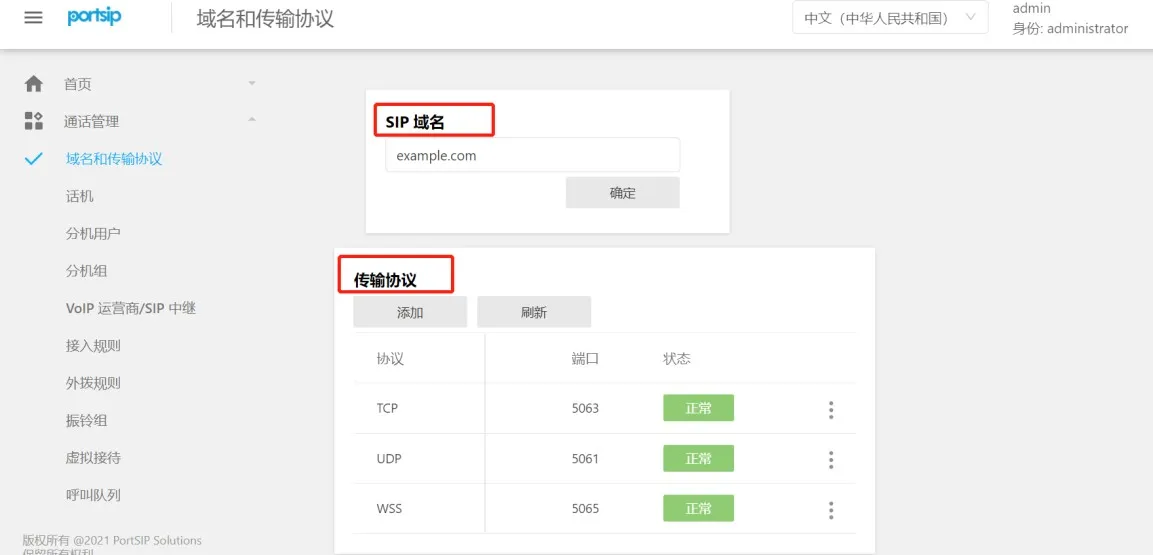Open VoIP 运营商/SIP 中继 menu item
The height and width of the screenshot is (555, 1153).
130,308
